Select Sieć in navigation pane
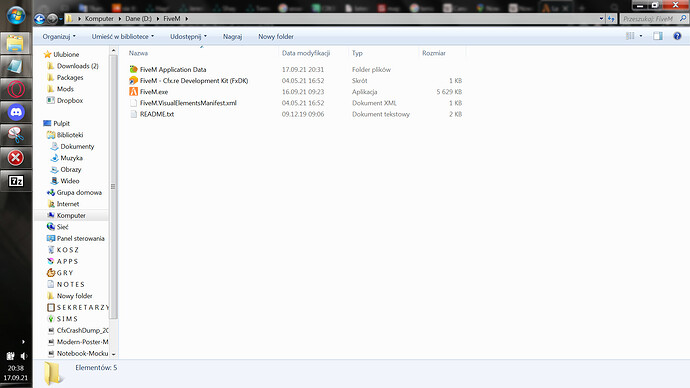This screenshot has width=690, height=388. pyautogui.click(x=62, y=227)
